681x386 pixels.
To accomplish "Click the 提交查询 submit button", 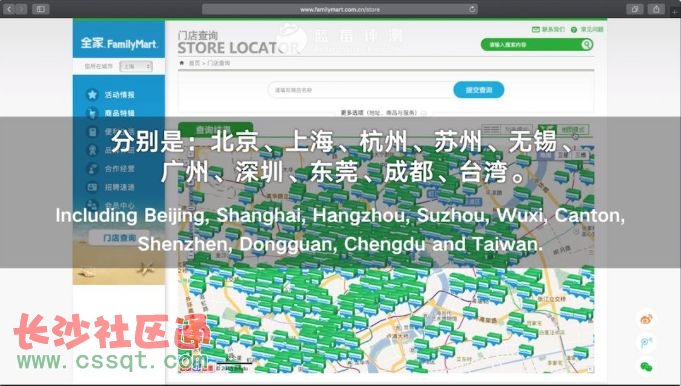I will pos(479,90).
